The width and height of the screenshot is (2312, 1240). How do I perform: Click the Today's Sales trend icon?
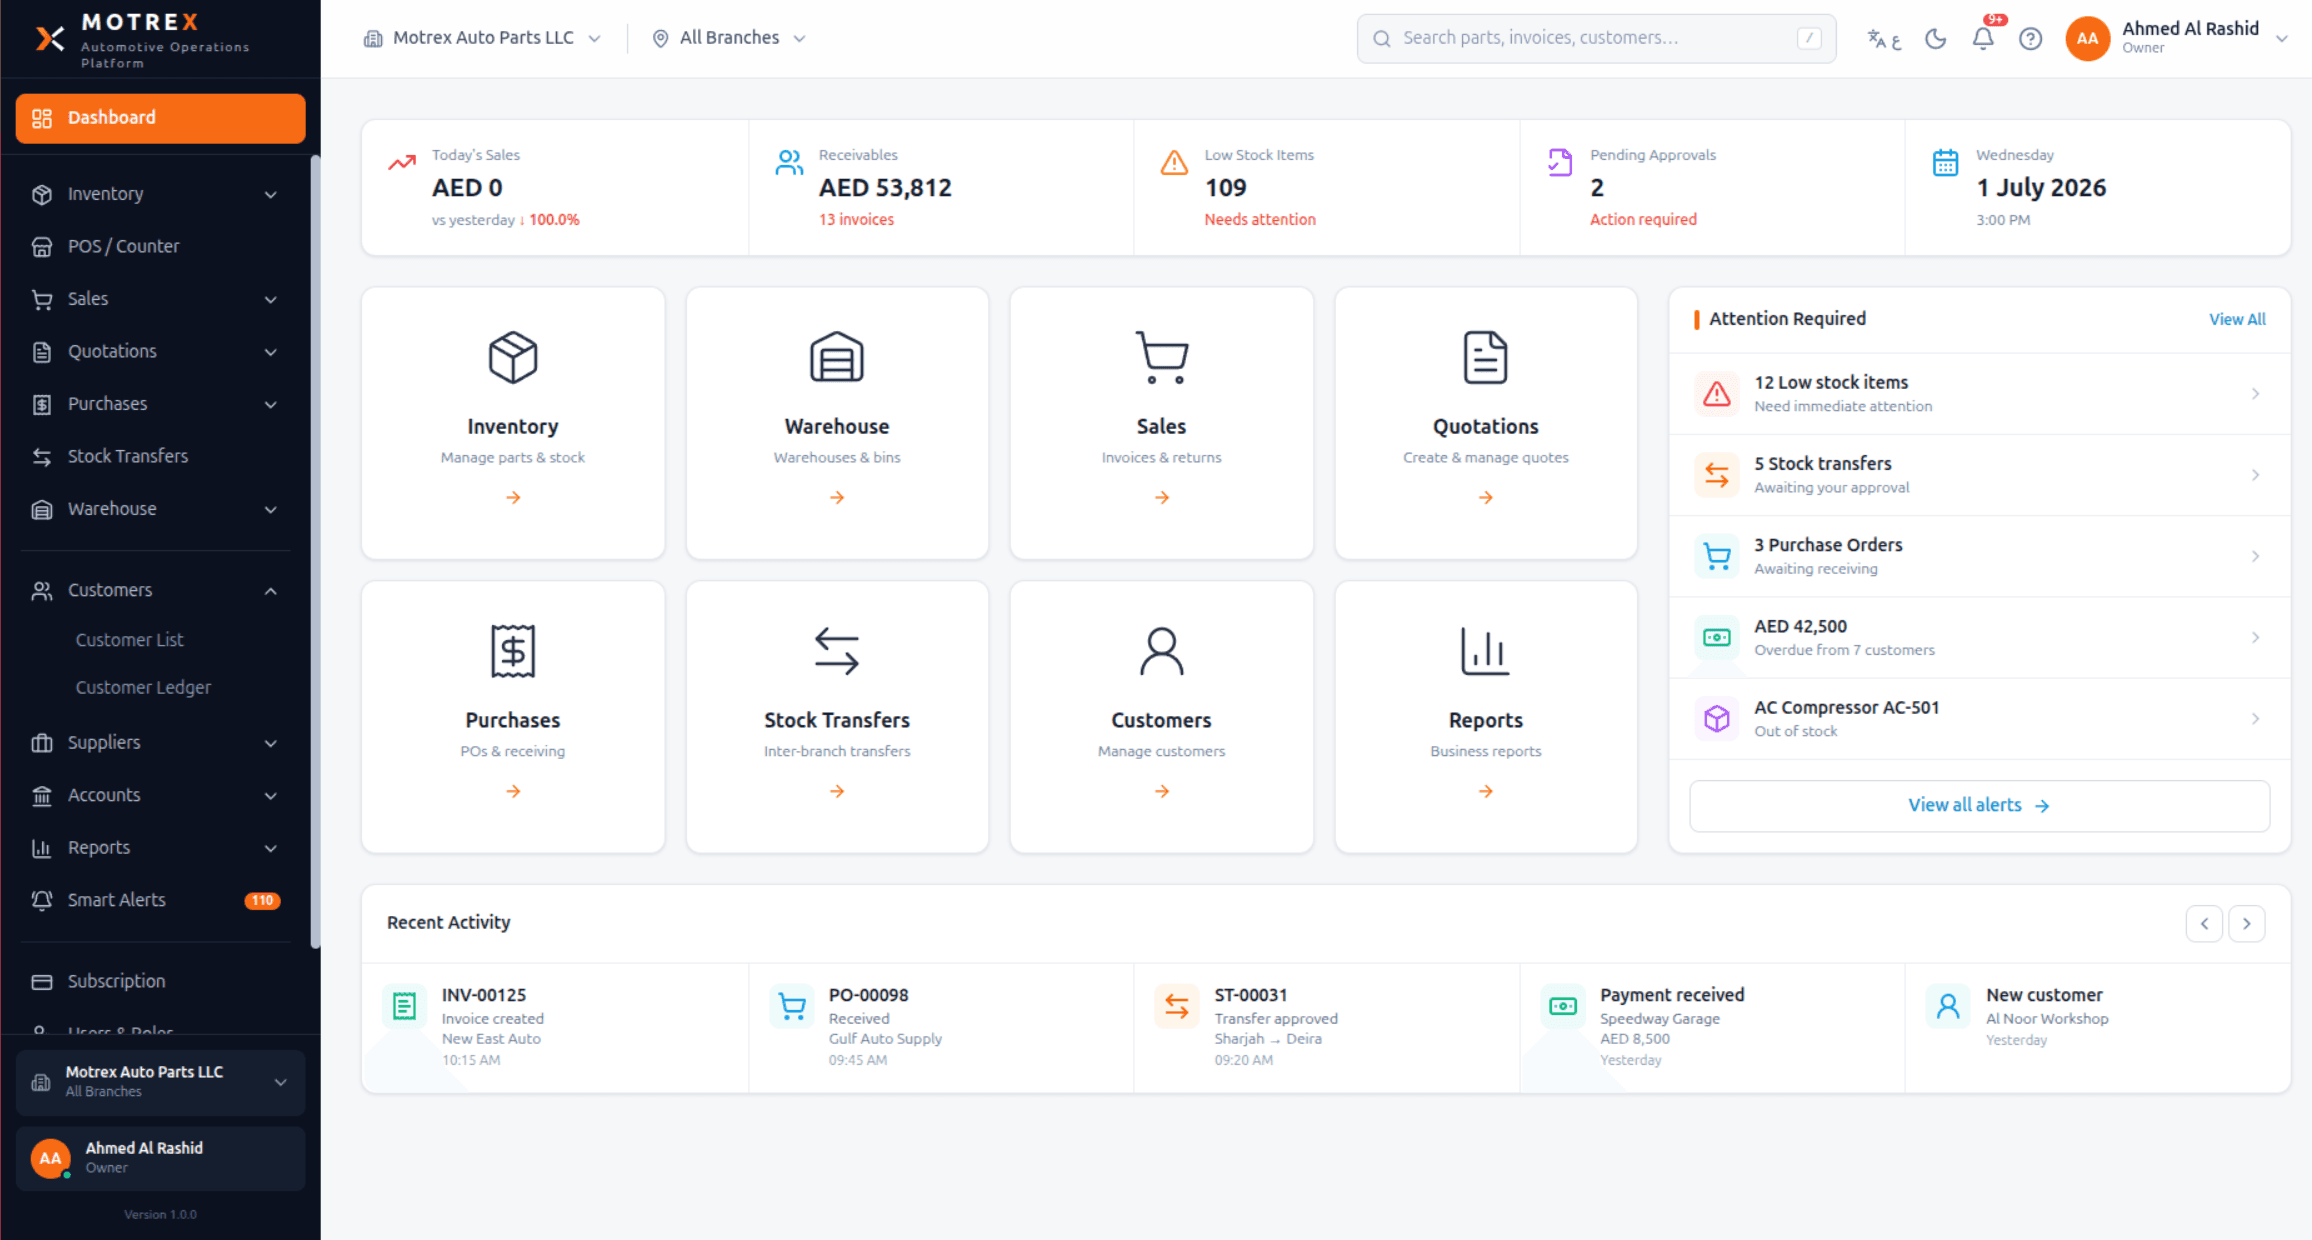(402, 162)
